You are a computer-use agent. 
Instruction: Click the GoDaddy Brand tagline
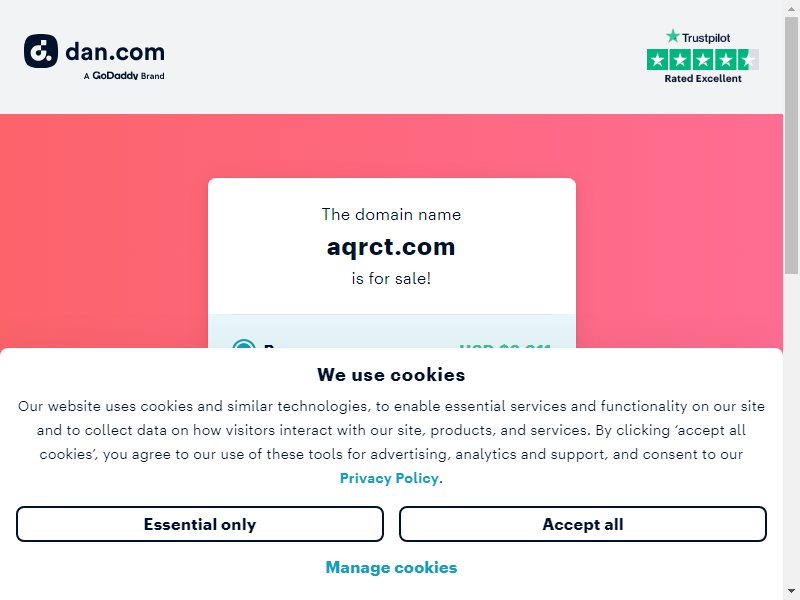(x=124, y=76)
